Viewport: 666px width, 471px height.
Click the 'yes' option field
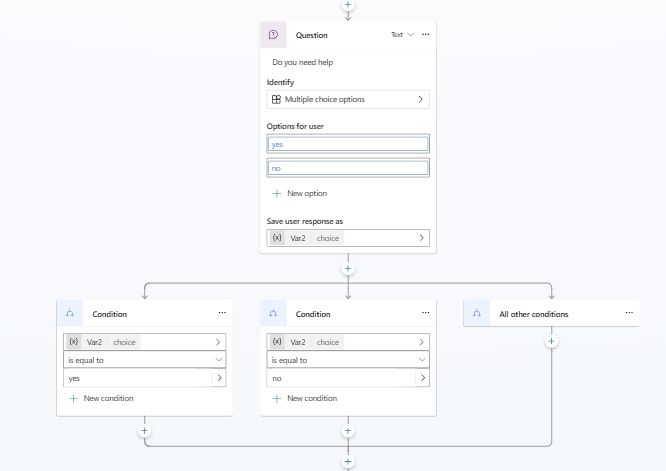(x=348, y=144)
